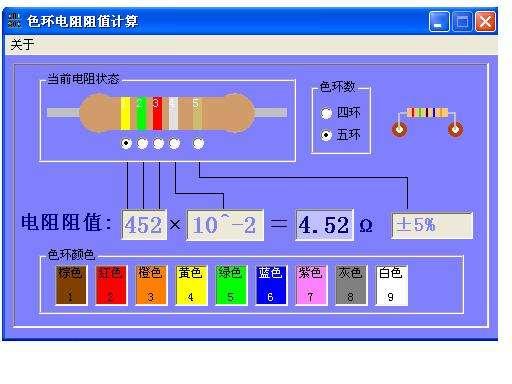Image resolution: width=512 pixels, height=384 pixels.
Task: Choose the 四环 four-band option
Action: coord(340,113)
